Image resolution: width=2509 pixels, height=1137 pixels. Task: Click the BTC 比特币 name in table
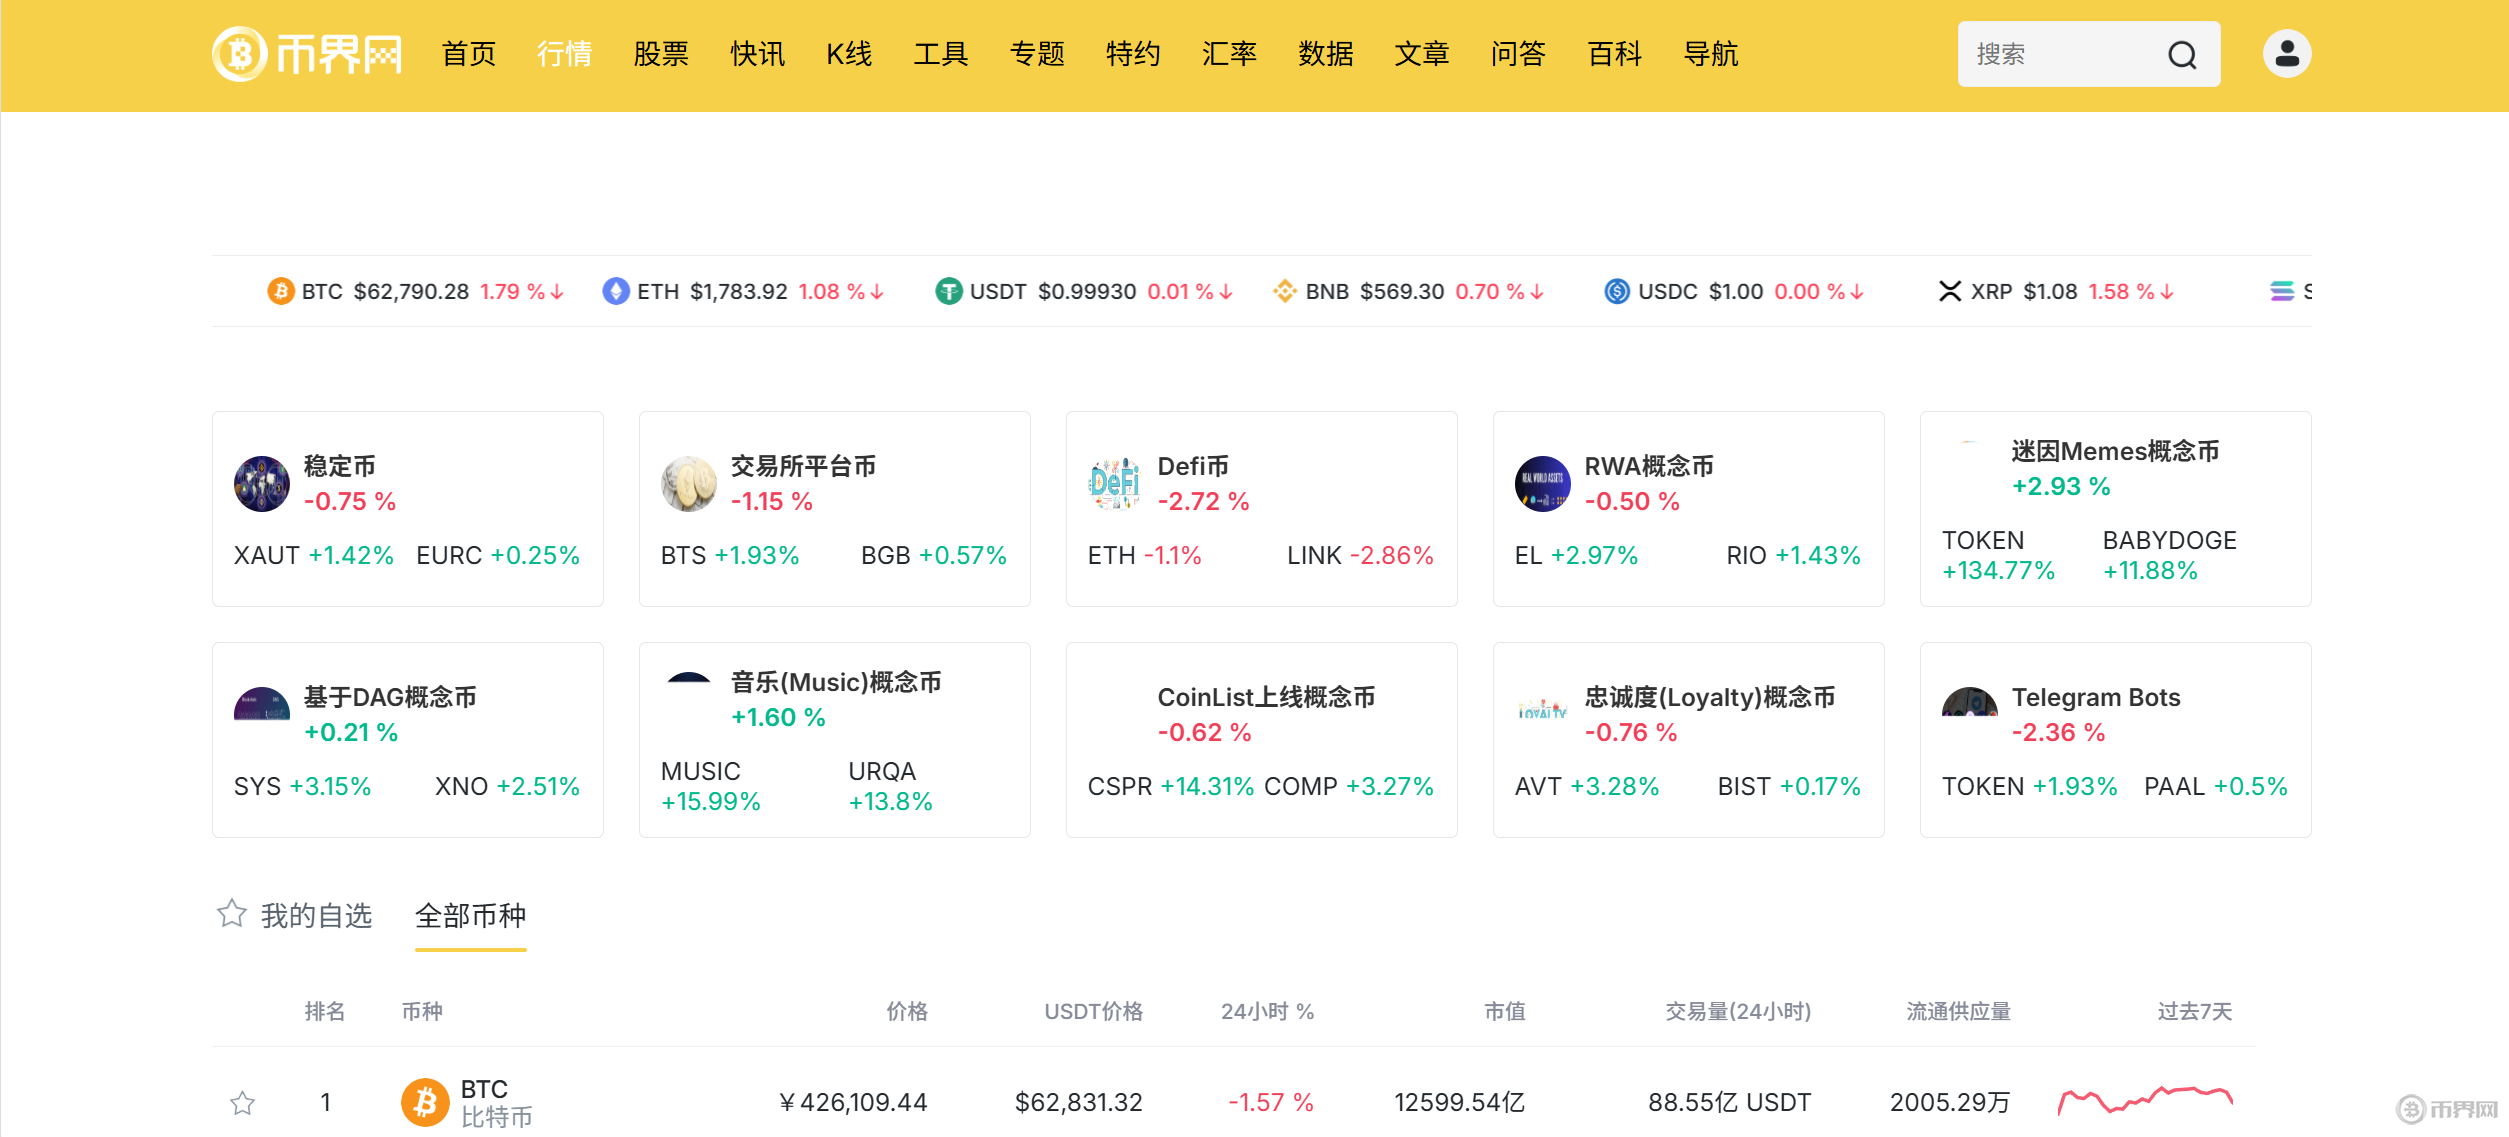tap(496, 1102)
